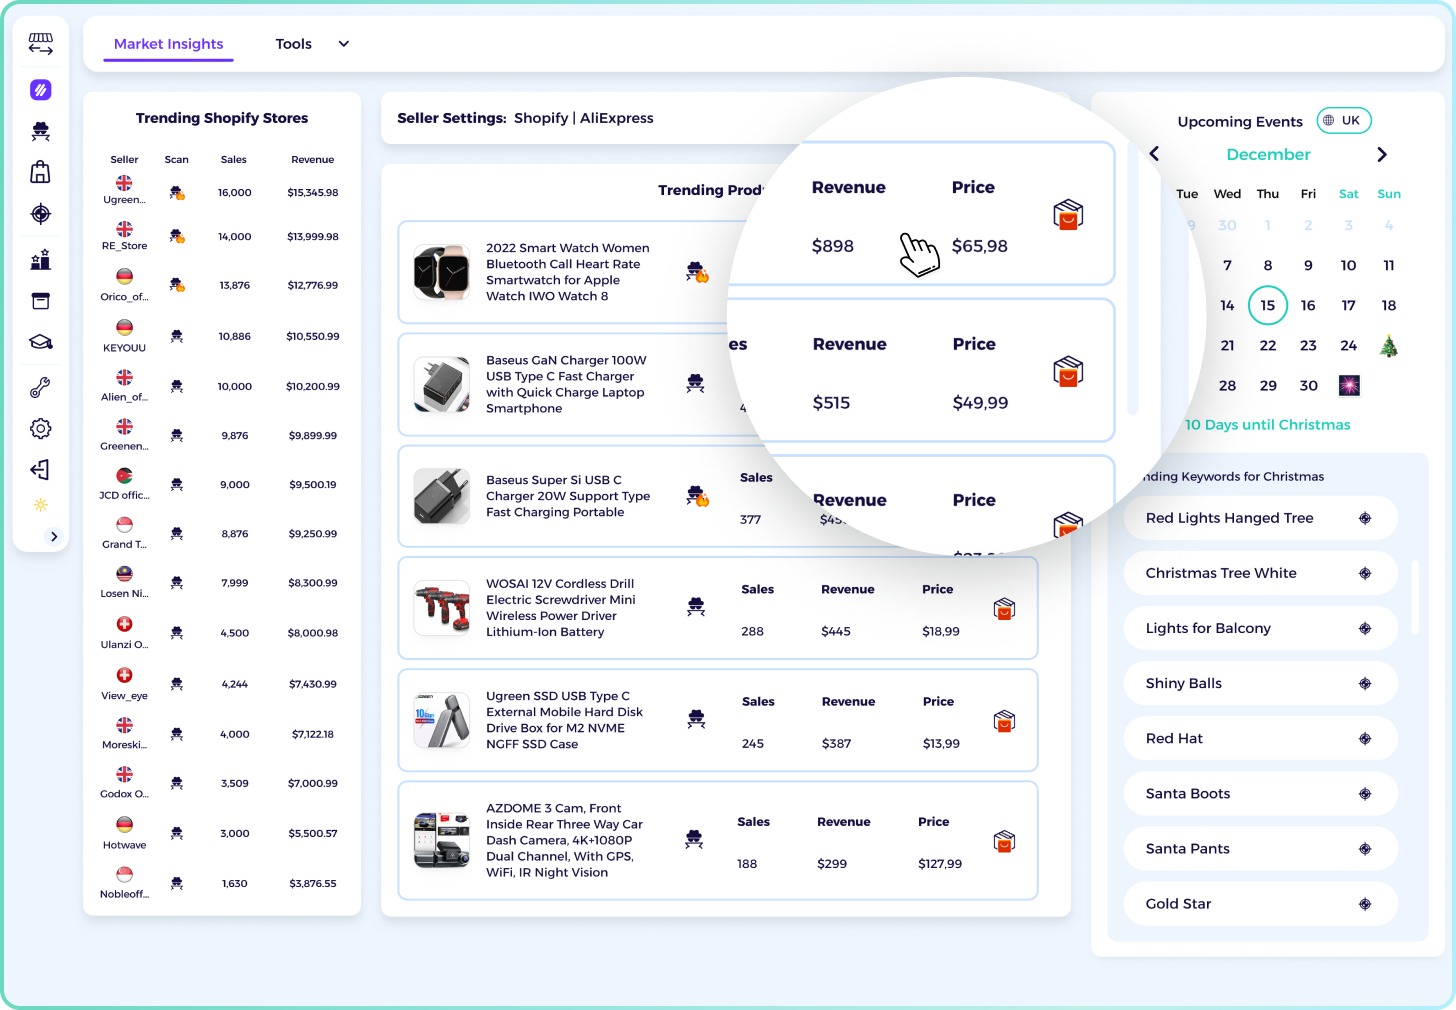The width and height of the screenshot is (1456, 1010).
Task: Click the Christmas tree event icon
Action: pyautogui.click(x=1389, y=346)
